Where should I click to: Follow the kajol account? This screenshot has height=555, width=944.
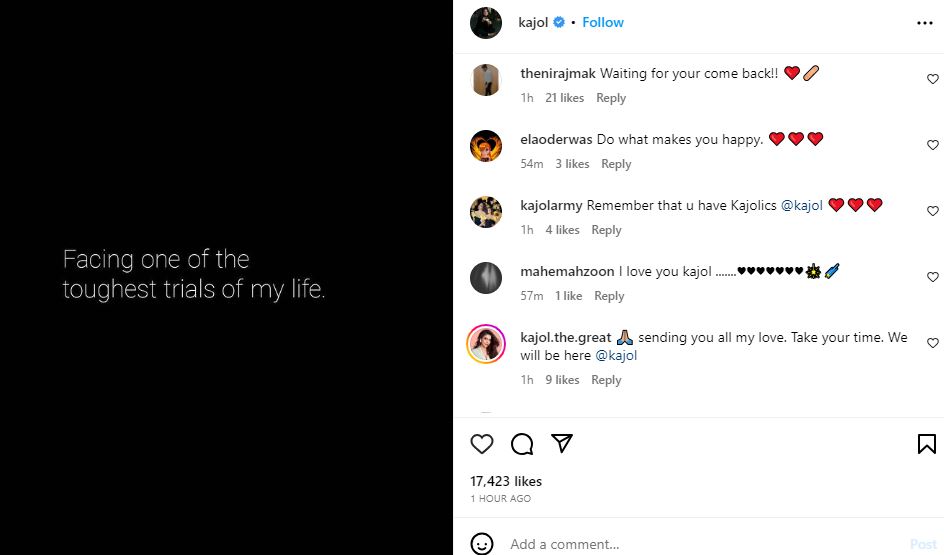point(603,22)
